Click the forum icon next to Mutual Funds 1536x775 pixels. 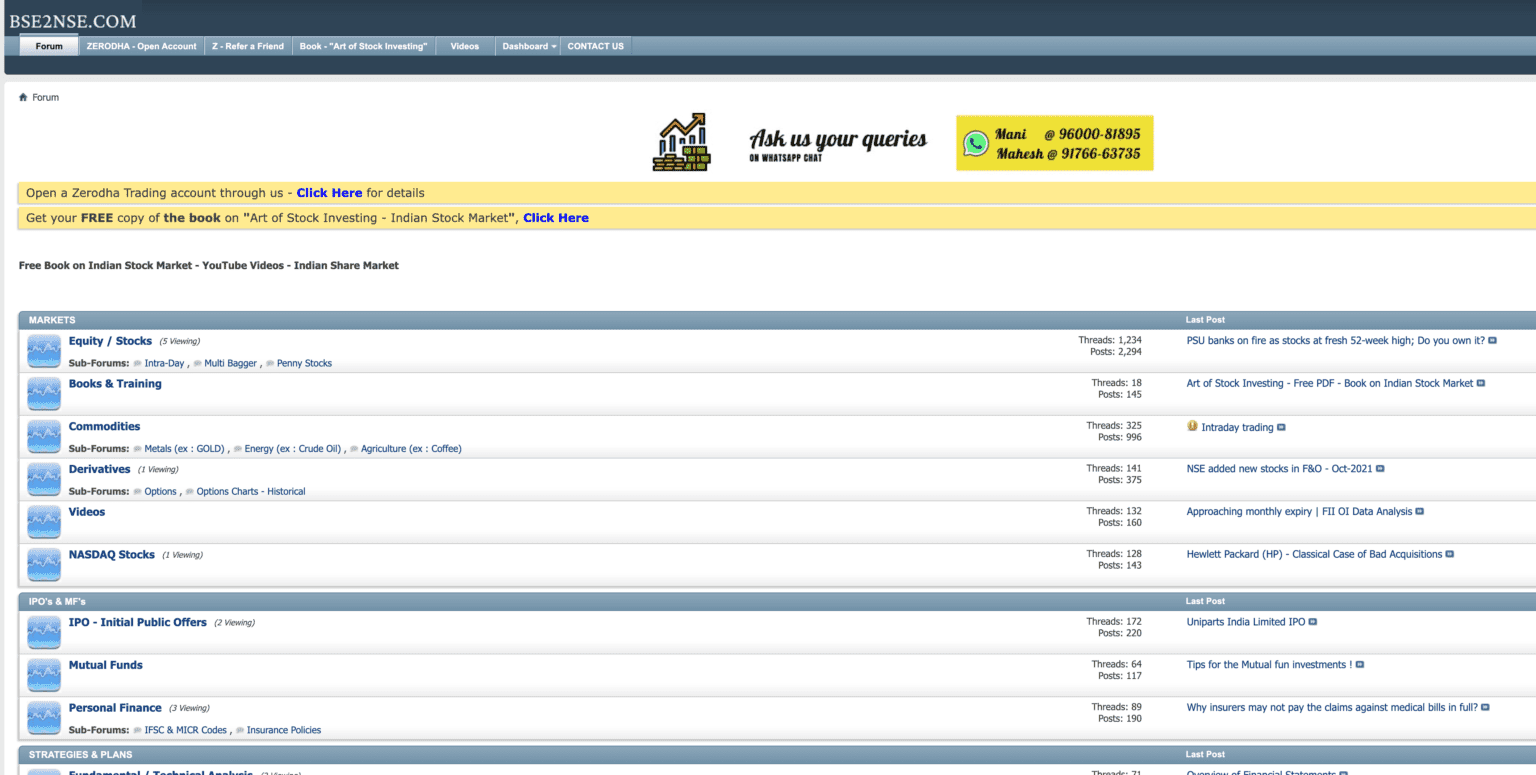click(44, 675)
